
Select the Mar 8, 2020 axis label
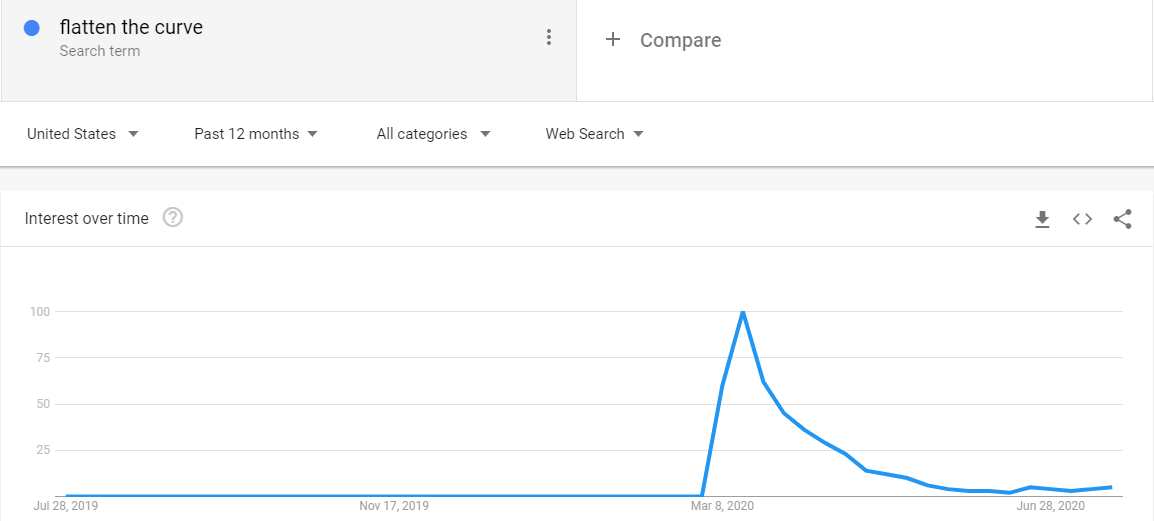tap(720, 506)
